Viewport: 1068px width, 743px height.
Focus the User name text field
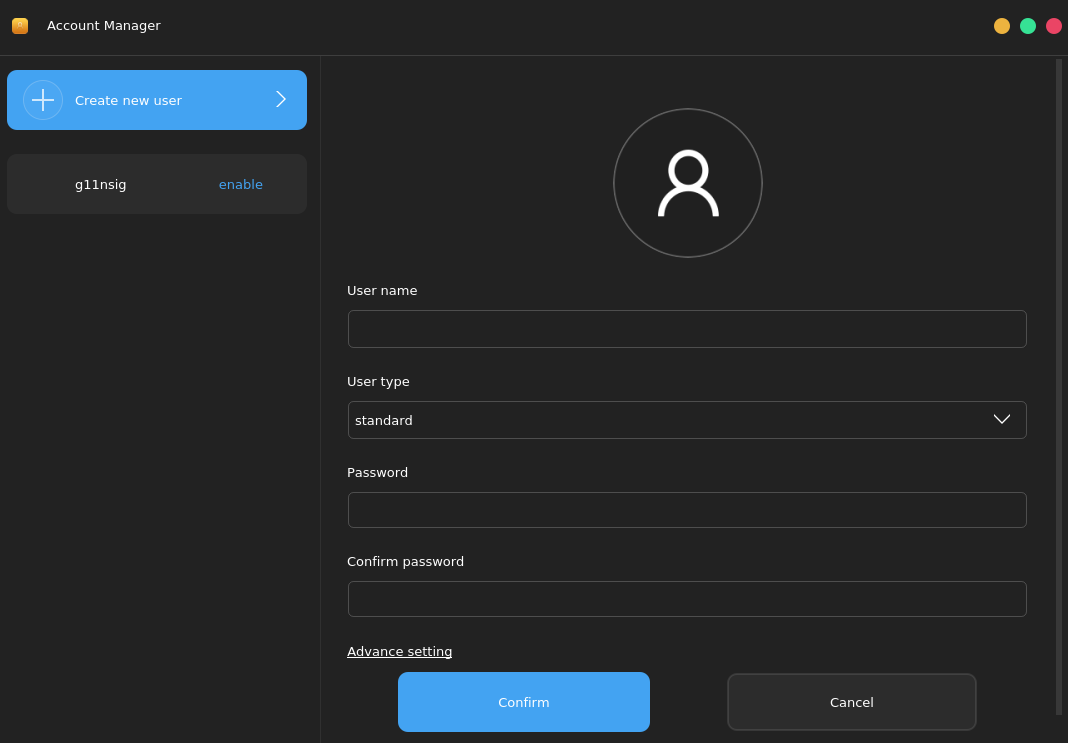tap(687, 329)
